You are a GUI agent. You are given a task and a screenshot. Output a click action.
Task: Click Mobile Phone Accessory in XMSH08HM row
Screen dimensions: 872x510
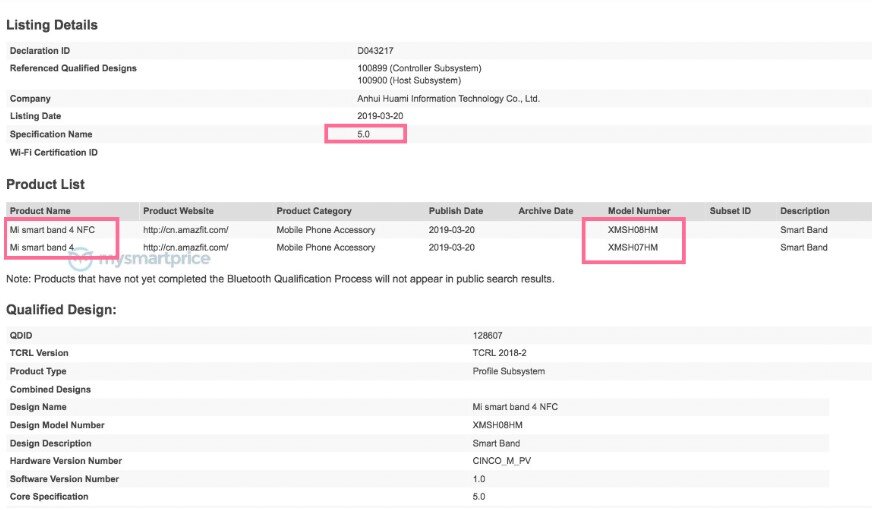tap(326, 230)
